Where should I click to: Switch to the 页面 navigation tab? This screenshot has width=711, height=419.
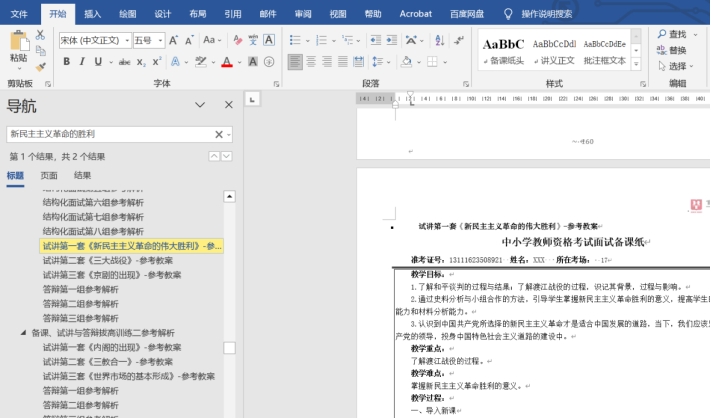48,175
